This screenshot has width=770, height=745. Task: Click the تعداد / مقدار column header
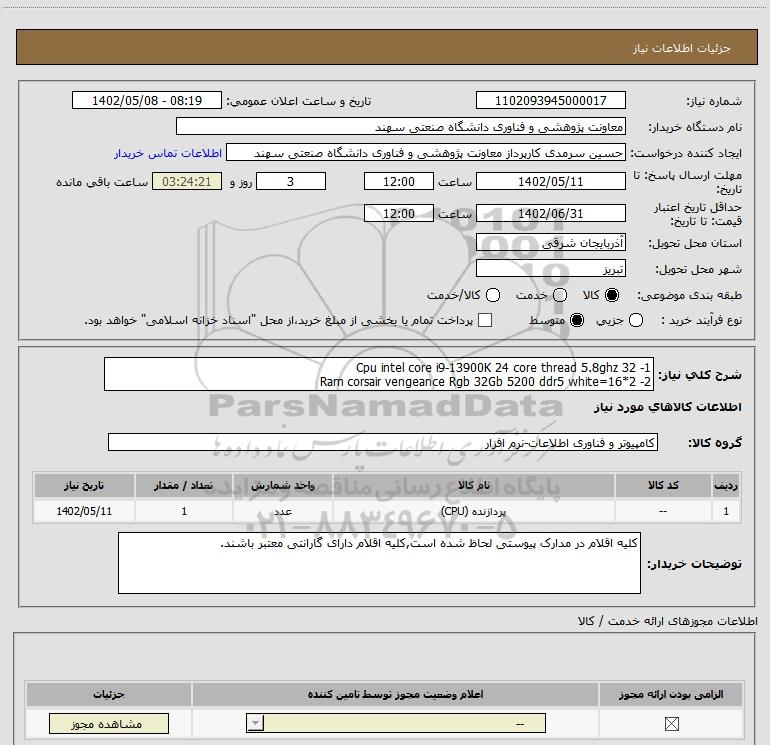184,485
